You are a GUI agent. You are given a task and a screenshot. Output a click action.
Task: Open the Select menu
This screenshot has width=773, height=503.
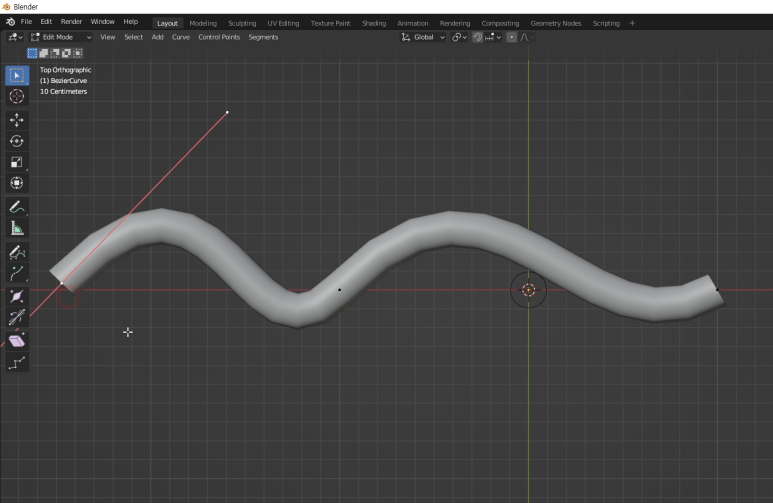pos(133,37)
